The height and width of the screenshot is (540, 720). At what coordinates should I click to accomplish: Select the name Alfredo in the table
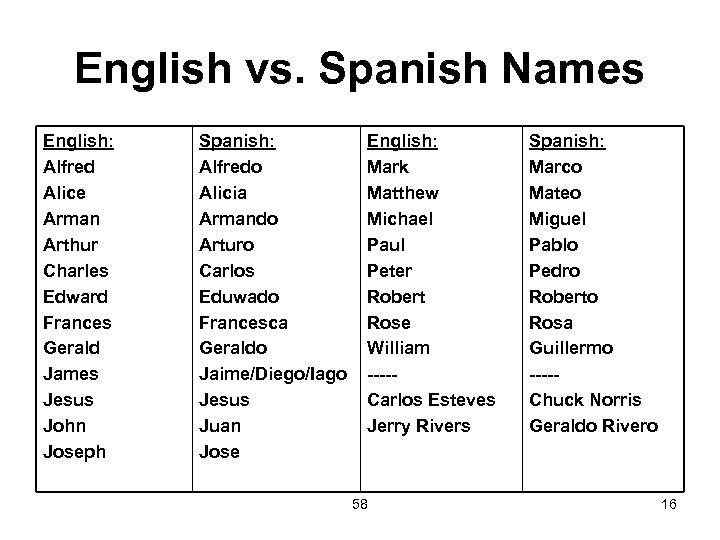pyautogui.click(x=235, y=166)
